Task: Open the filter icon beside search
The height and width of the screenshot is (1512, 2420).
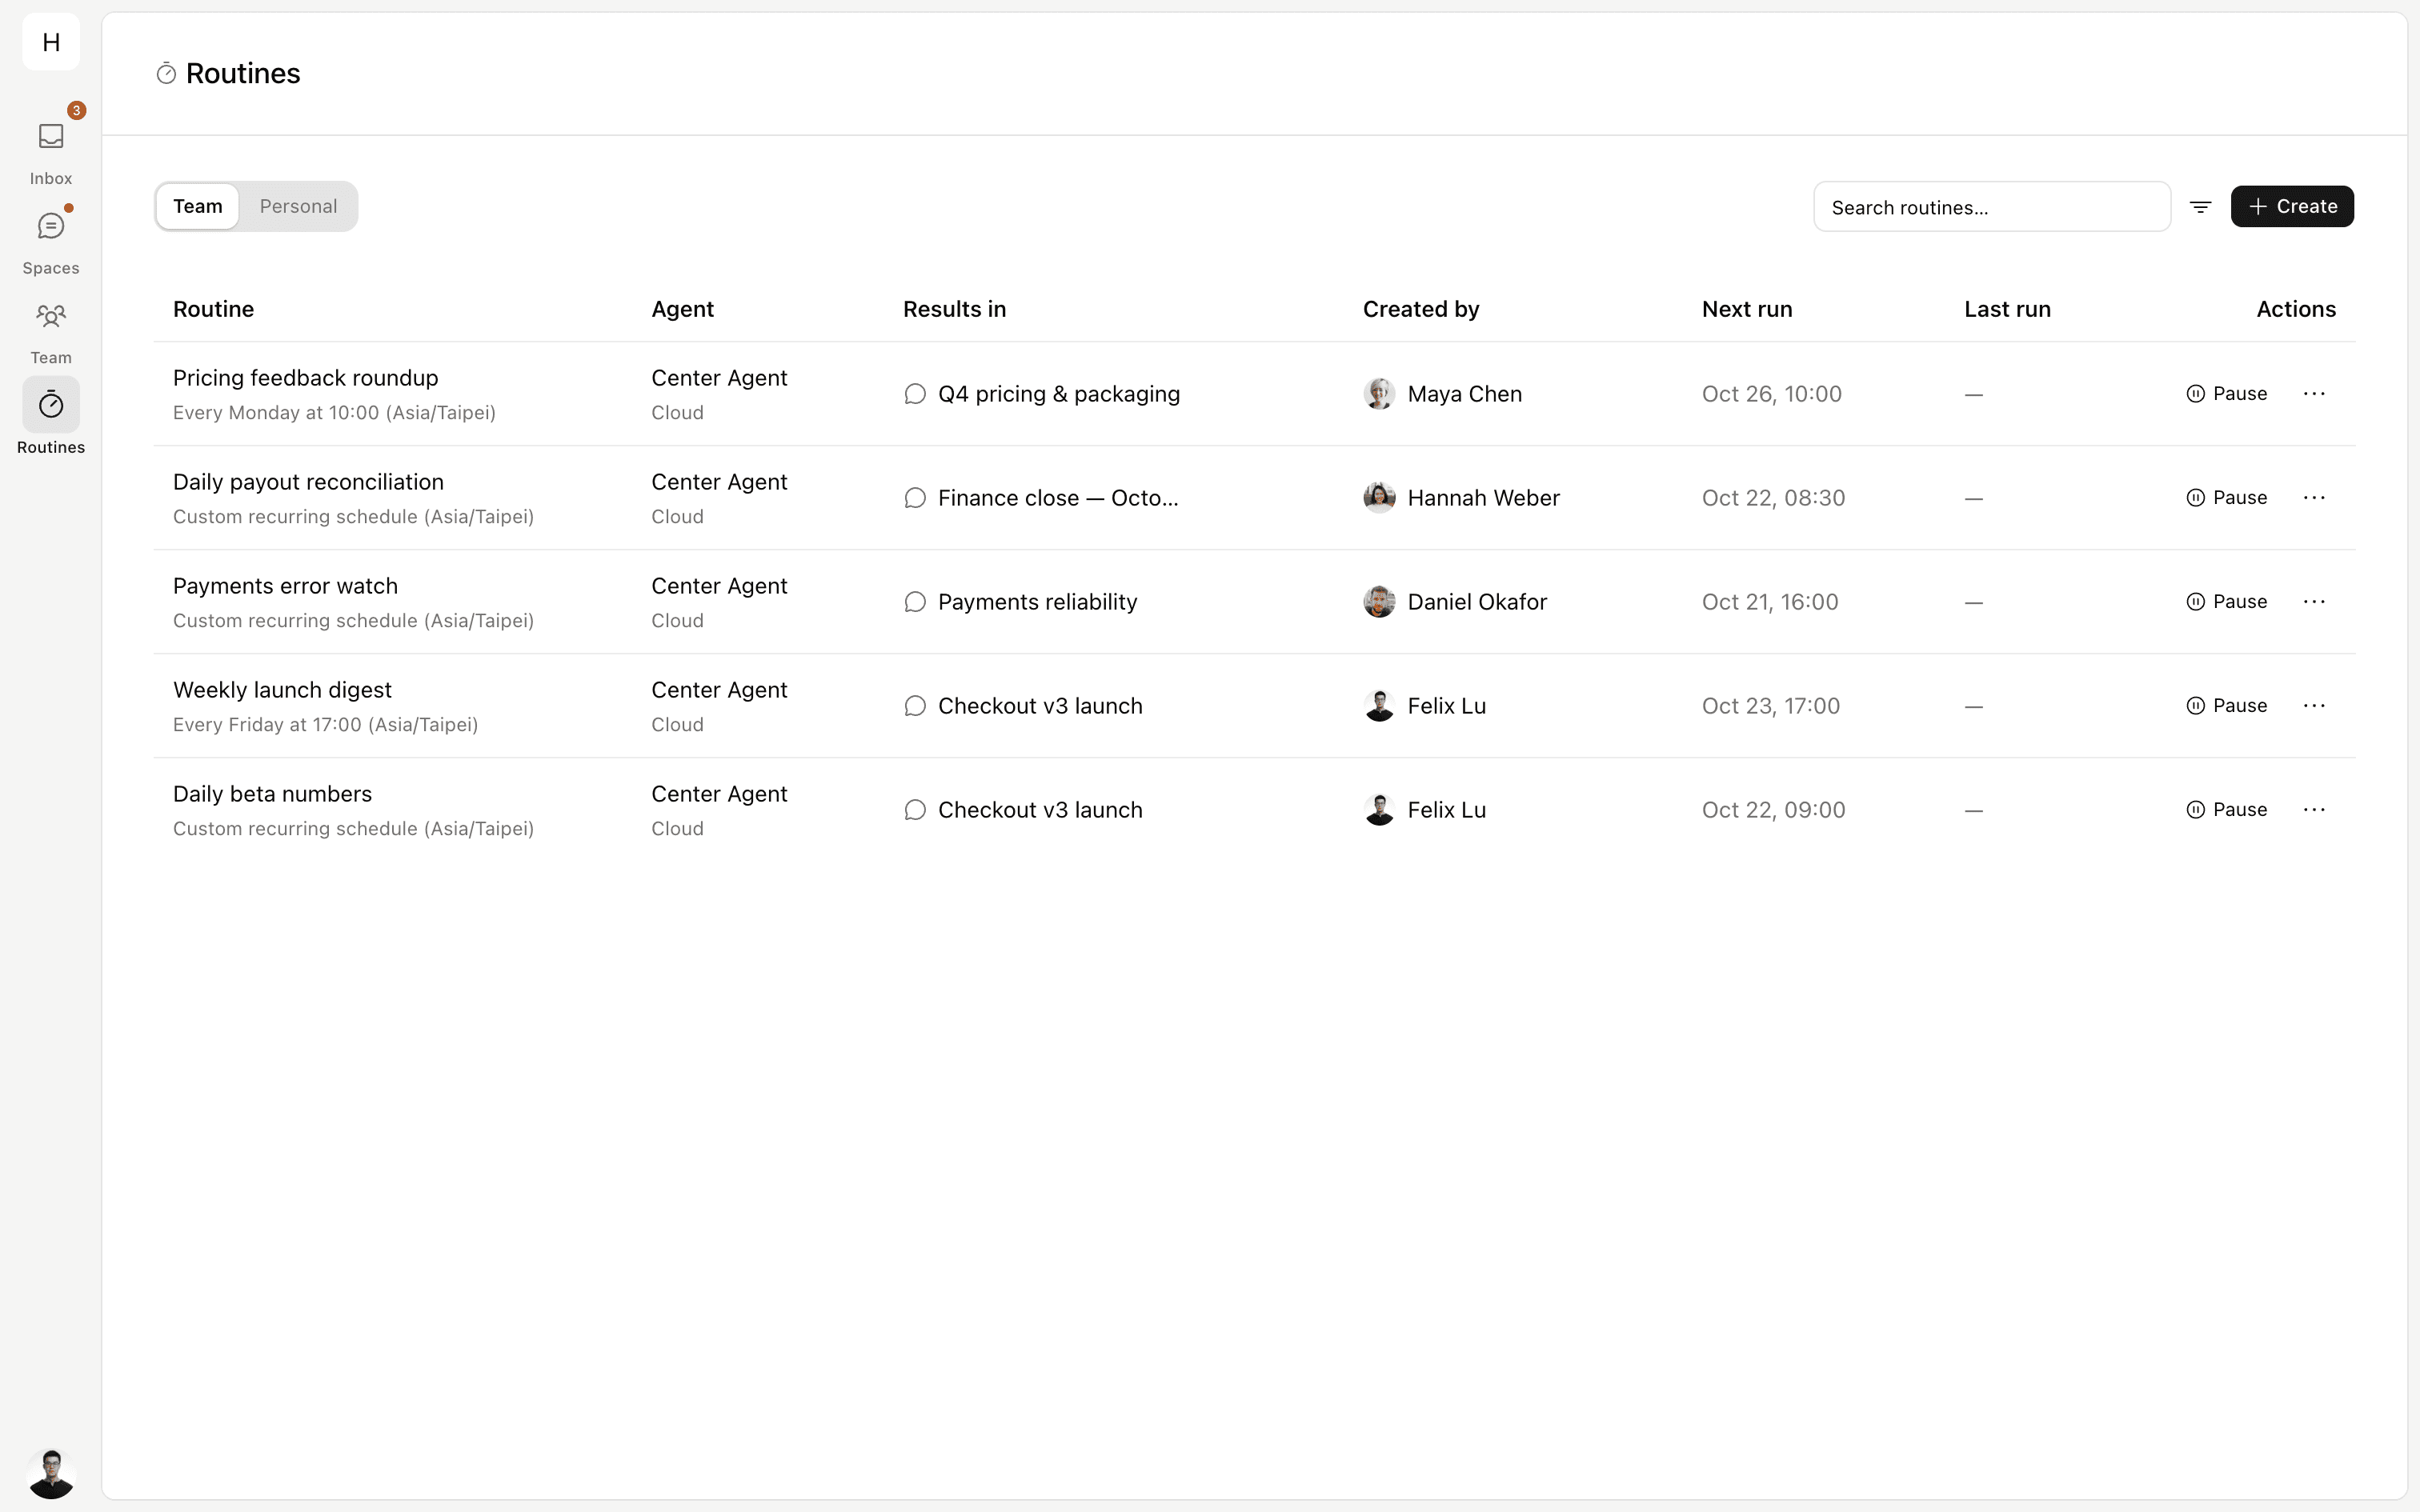Action: [2200, 207]
